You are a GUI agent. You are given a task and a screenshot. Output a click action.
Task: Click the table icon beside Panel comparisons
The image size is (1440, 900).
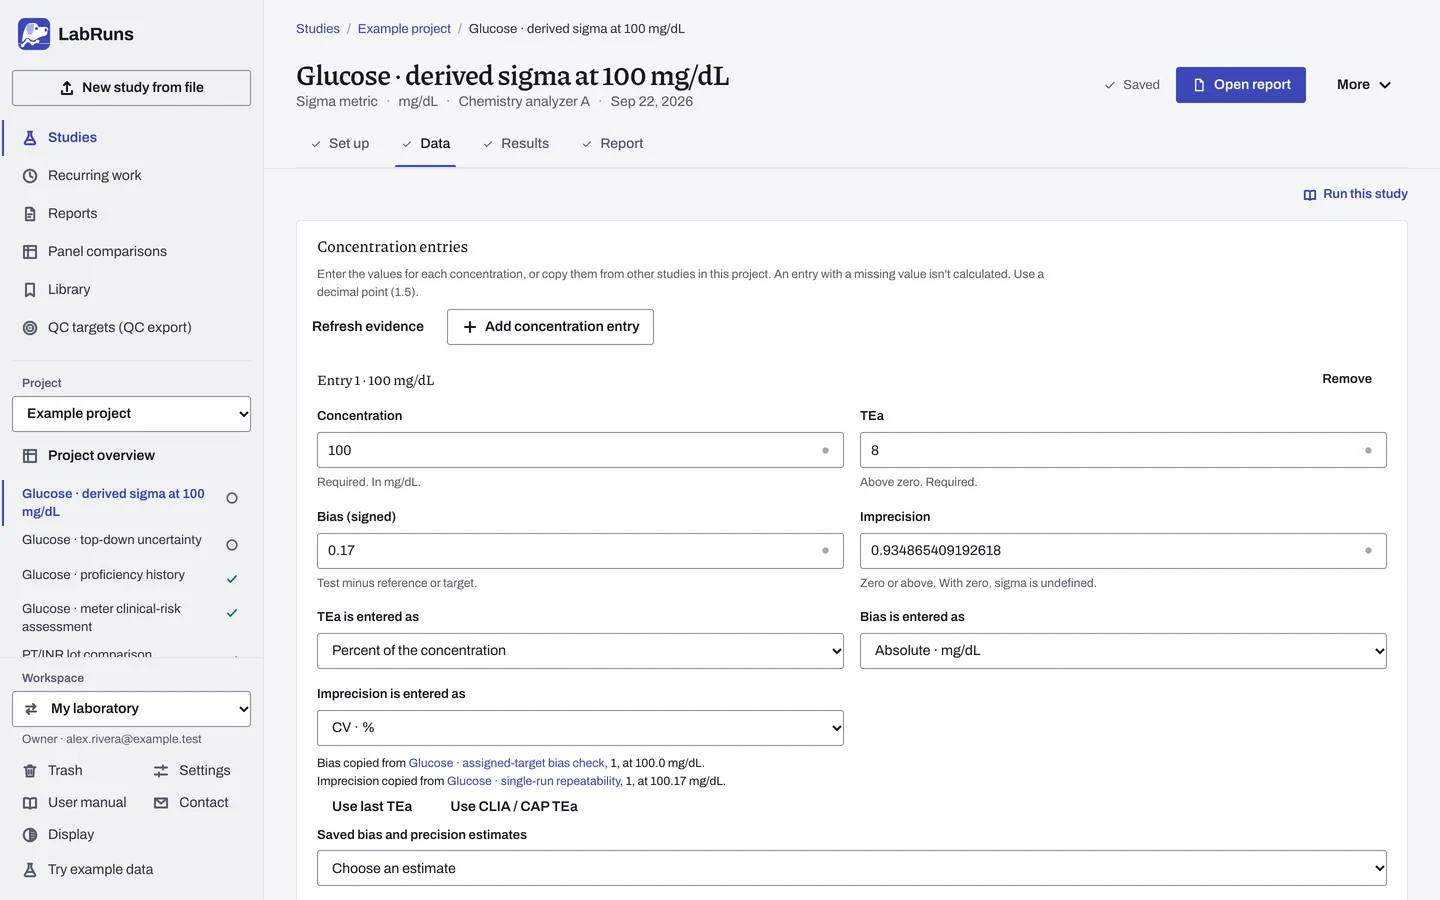coord(30,252)
